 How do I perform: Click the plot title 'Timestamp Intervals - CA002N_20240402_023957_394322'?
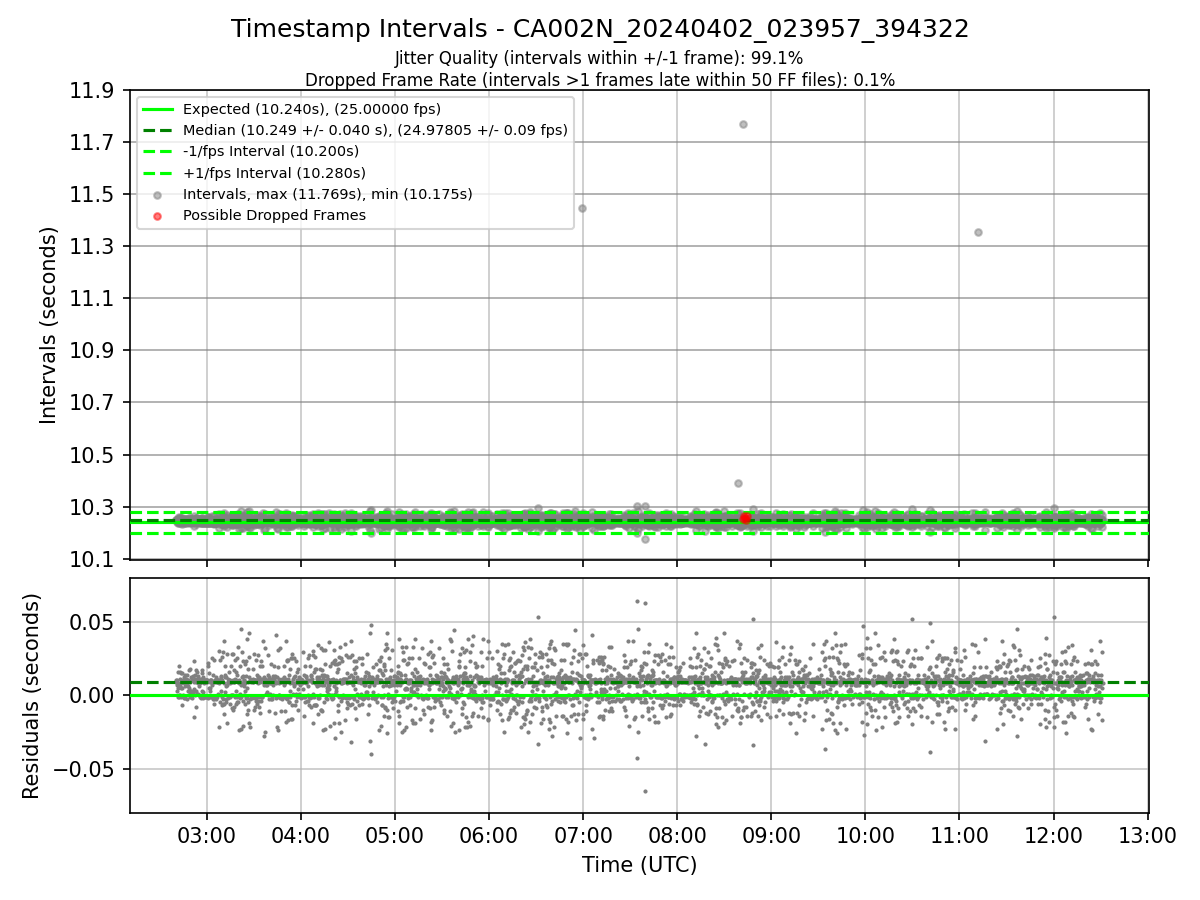[x=600, y=29]
